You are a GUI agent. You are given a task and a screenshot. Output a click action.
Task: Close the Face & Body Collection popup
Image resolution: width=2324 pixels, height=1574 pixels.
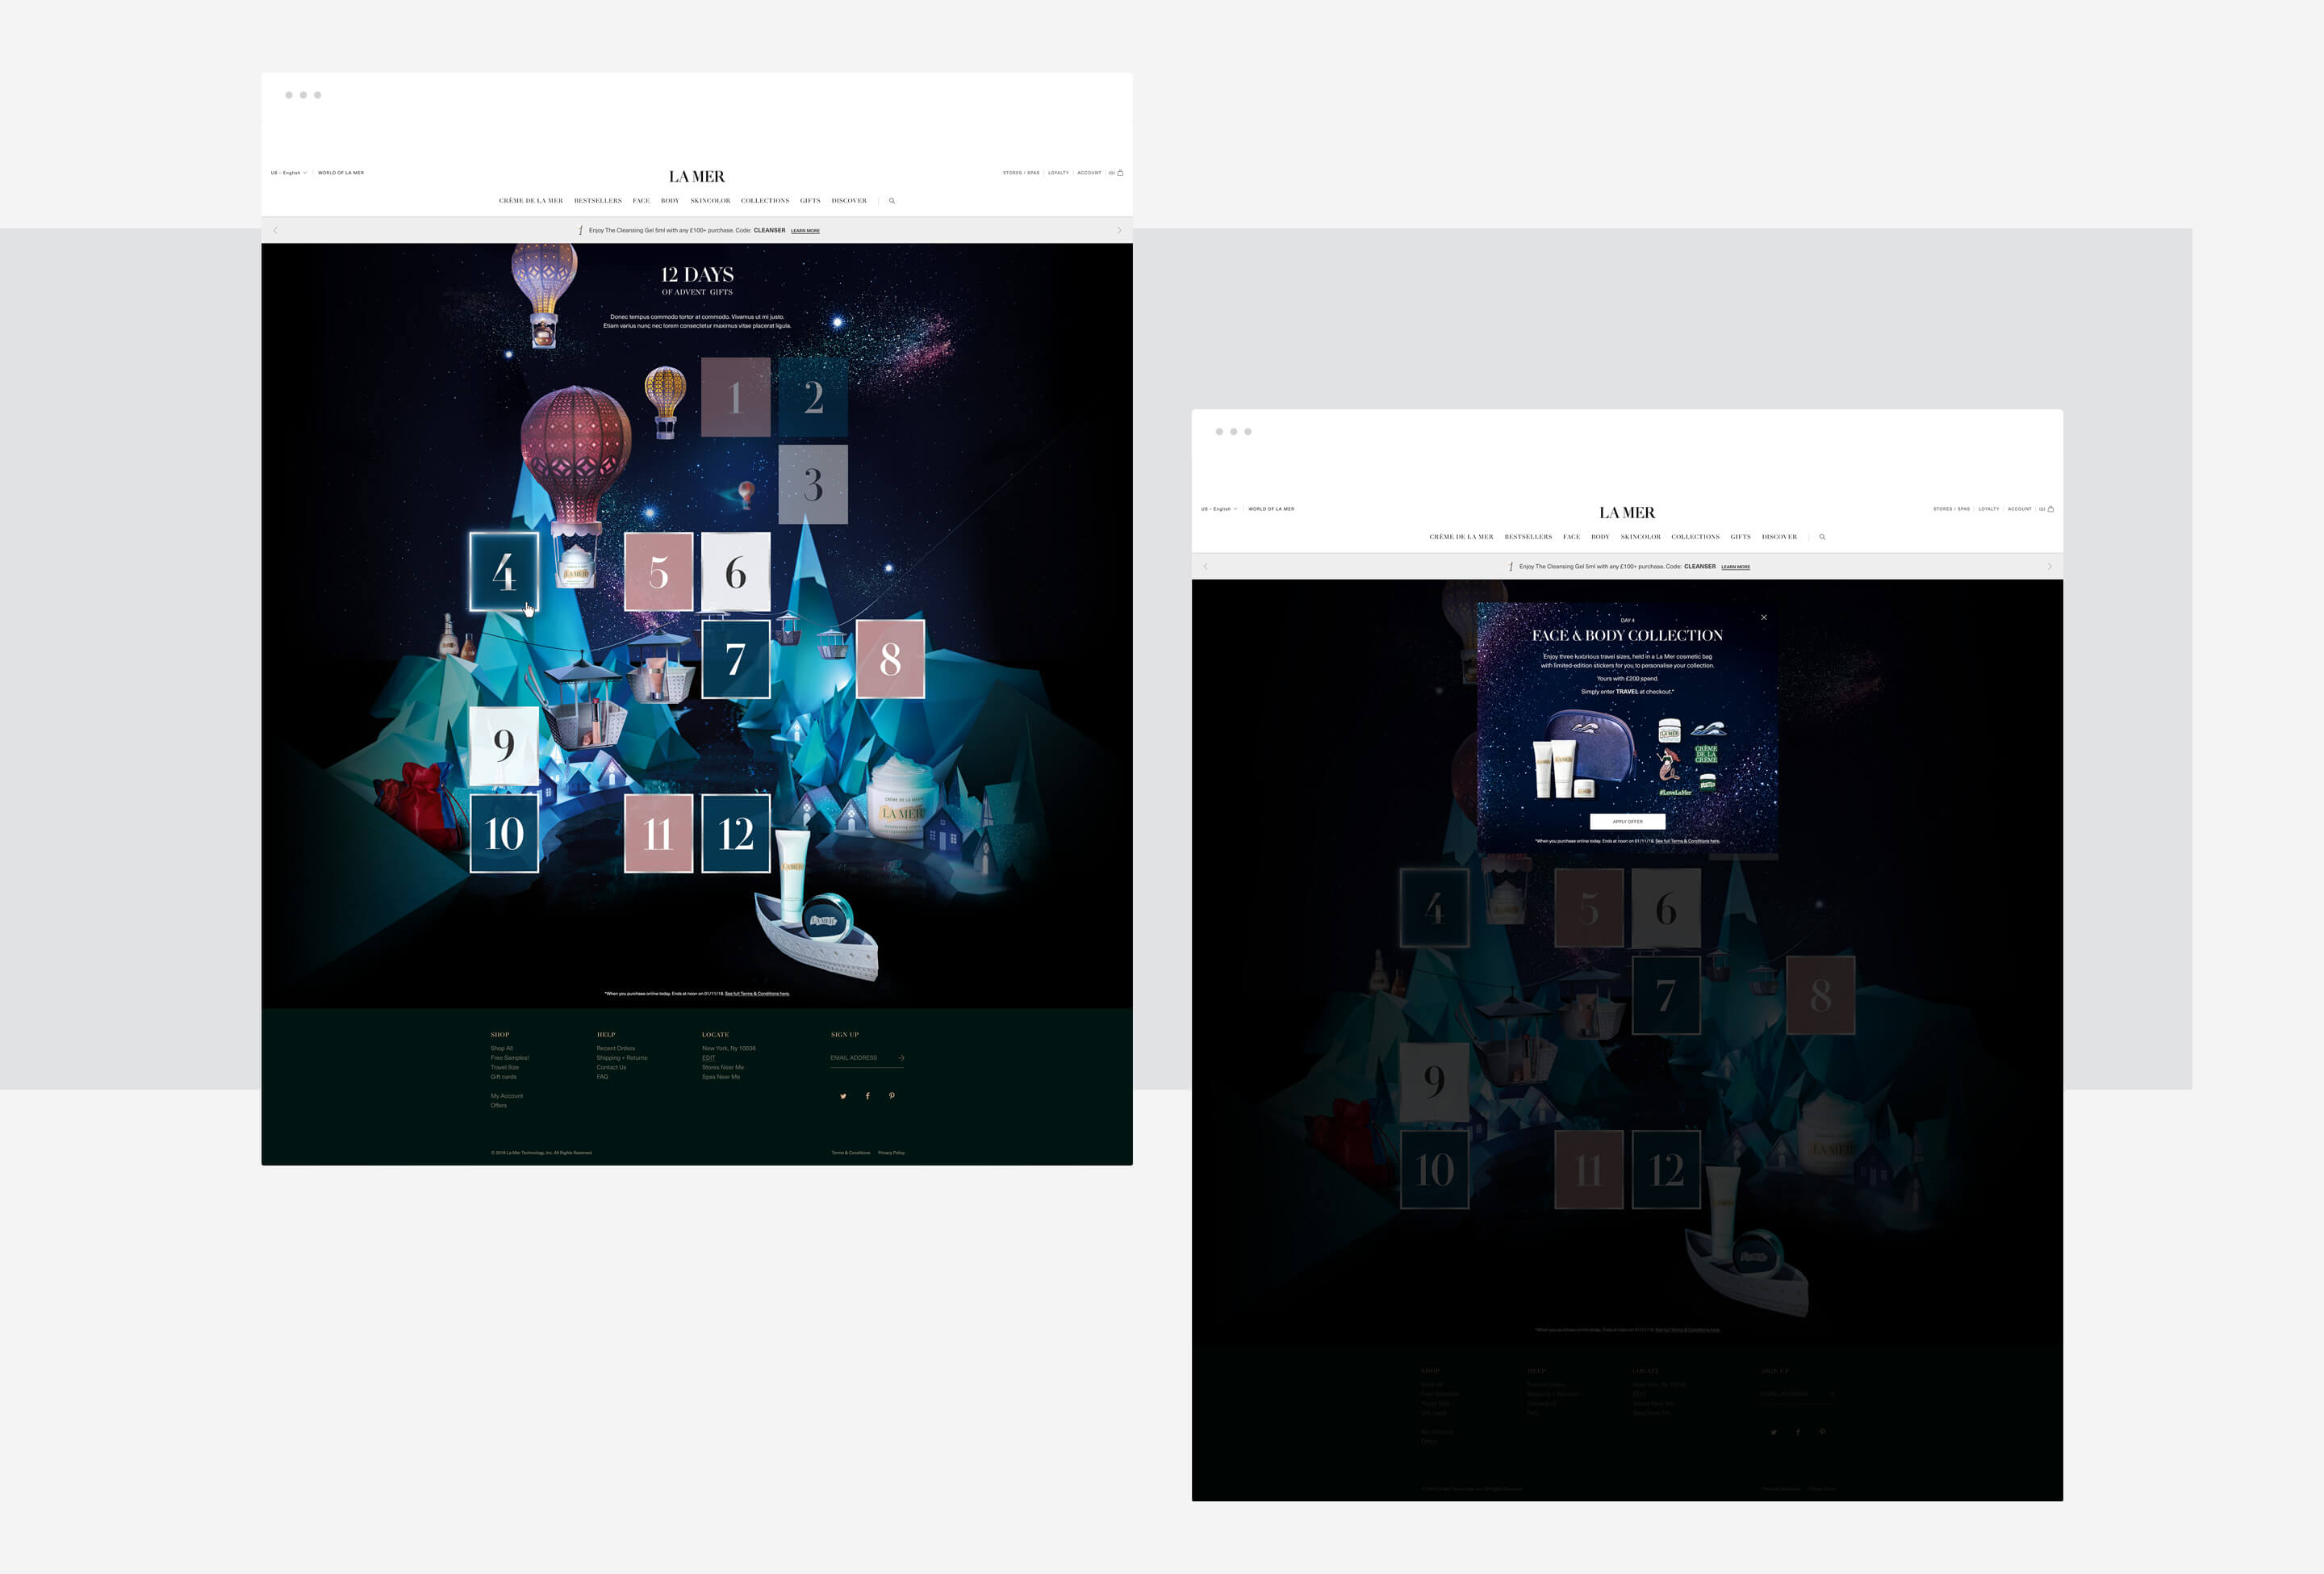tap(1764, 617)
